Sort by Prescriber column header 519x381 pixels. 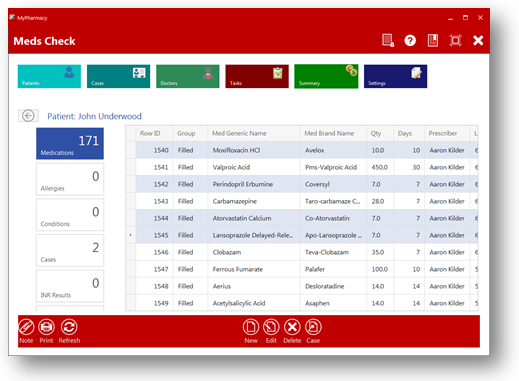pyautogui.click(x=447, y=133)
